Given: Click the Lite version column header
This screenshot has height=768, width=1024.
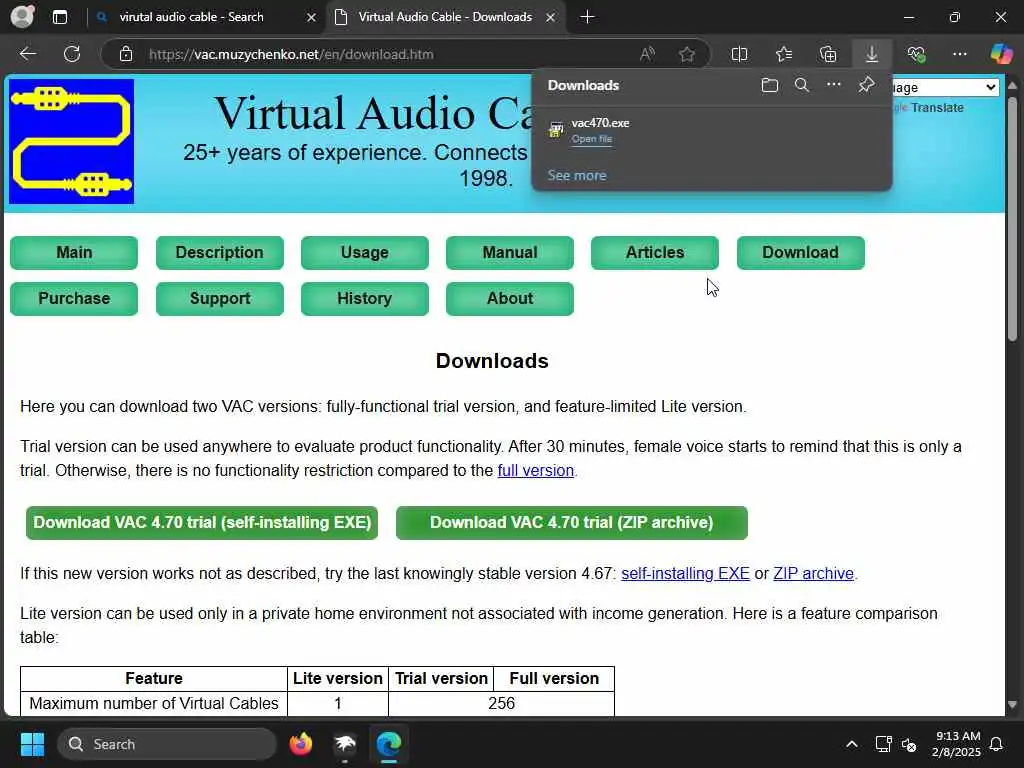Looking at the screenshot, I should (x=338, y=679).
